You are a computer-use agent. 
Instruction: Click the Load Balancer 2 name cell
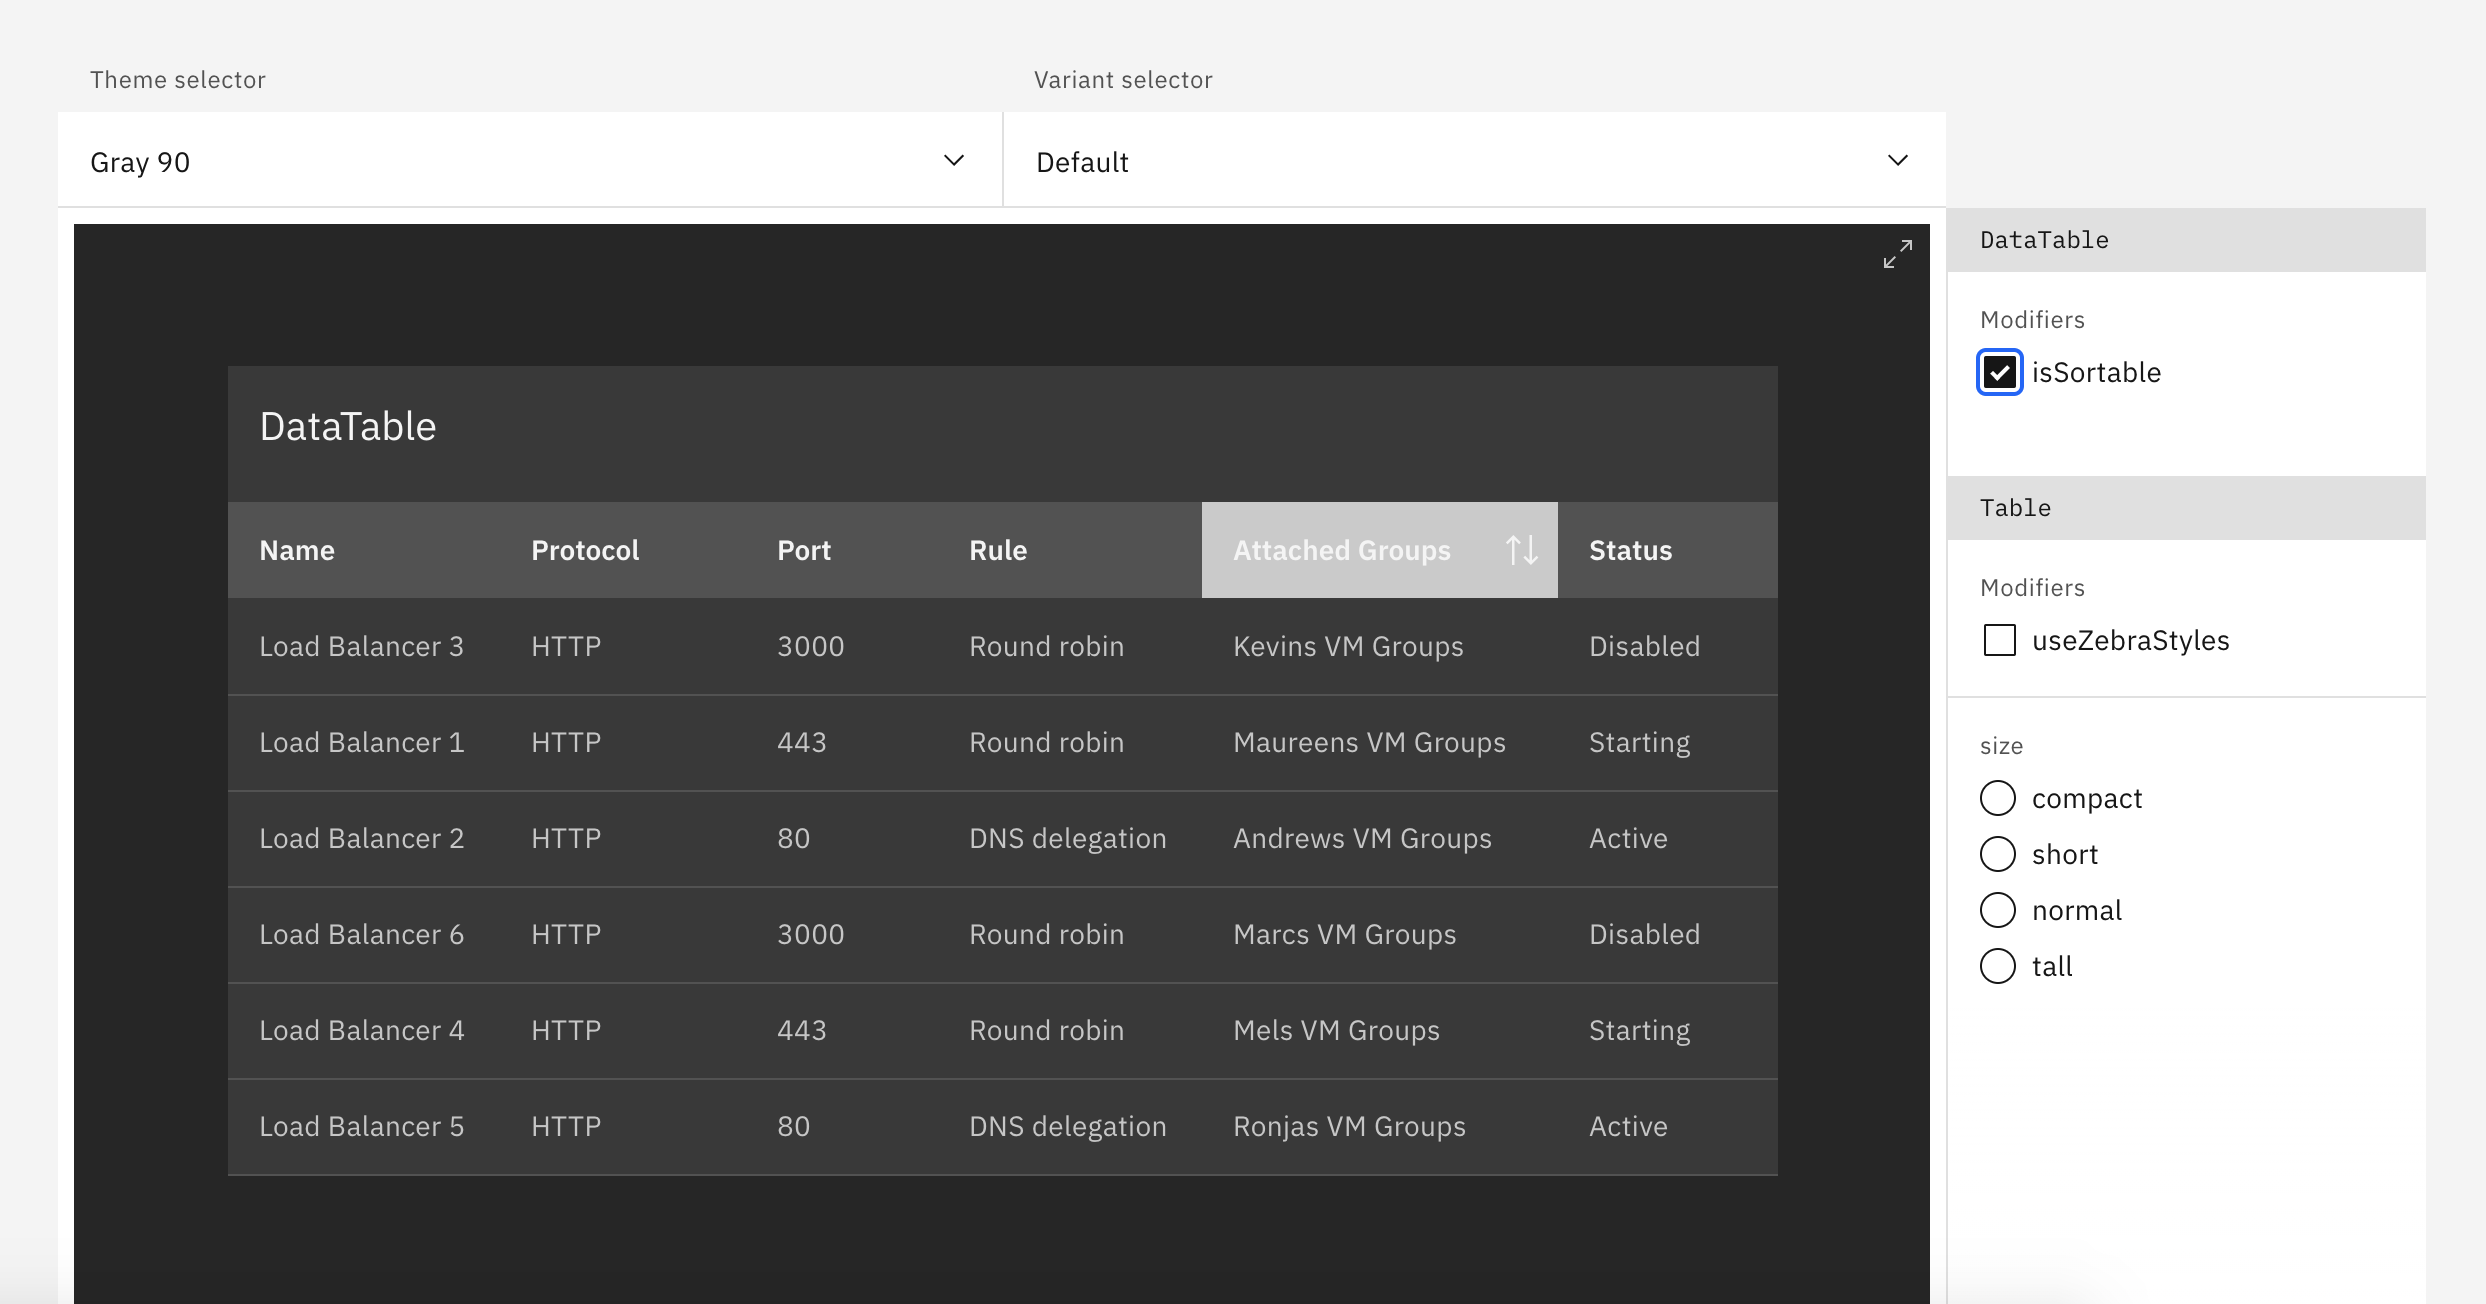(x=362, y=838)
